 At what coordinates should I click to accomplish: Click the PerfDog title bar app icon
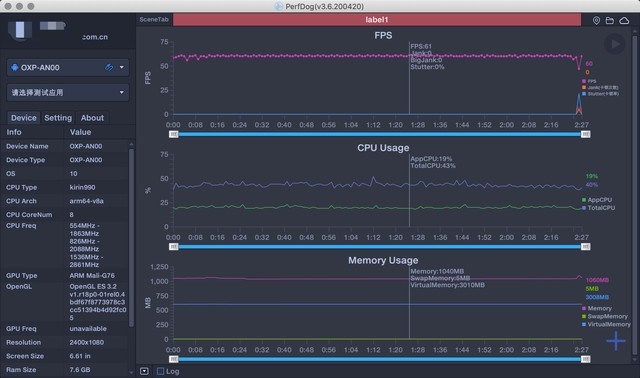point(279,6)
